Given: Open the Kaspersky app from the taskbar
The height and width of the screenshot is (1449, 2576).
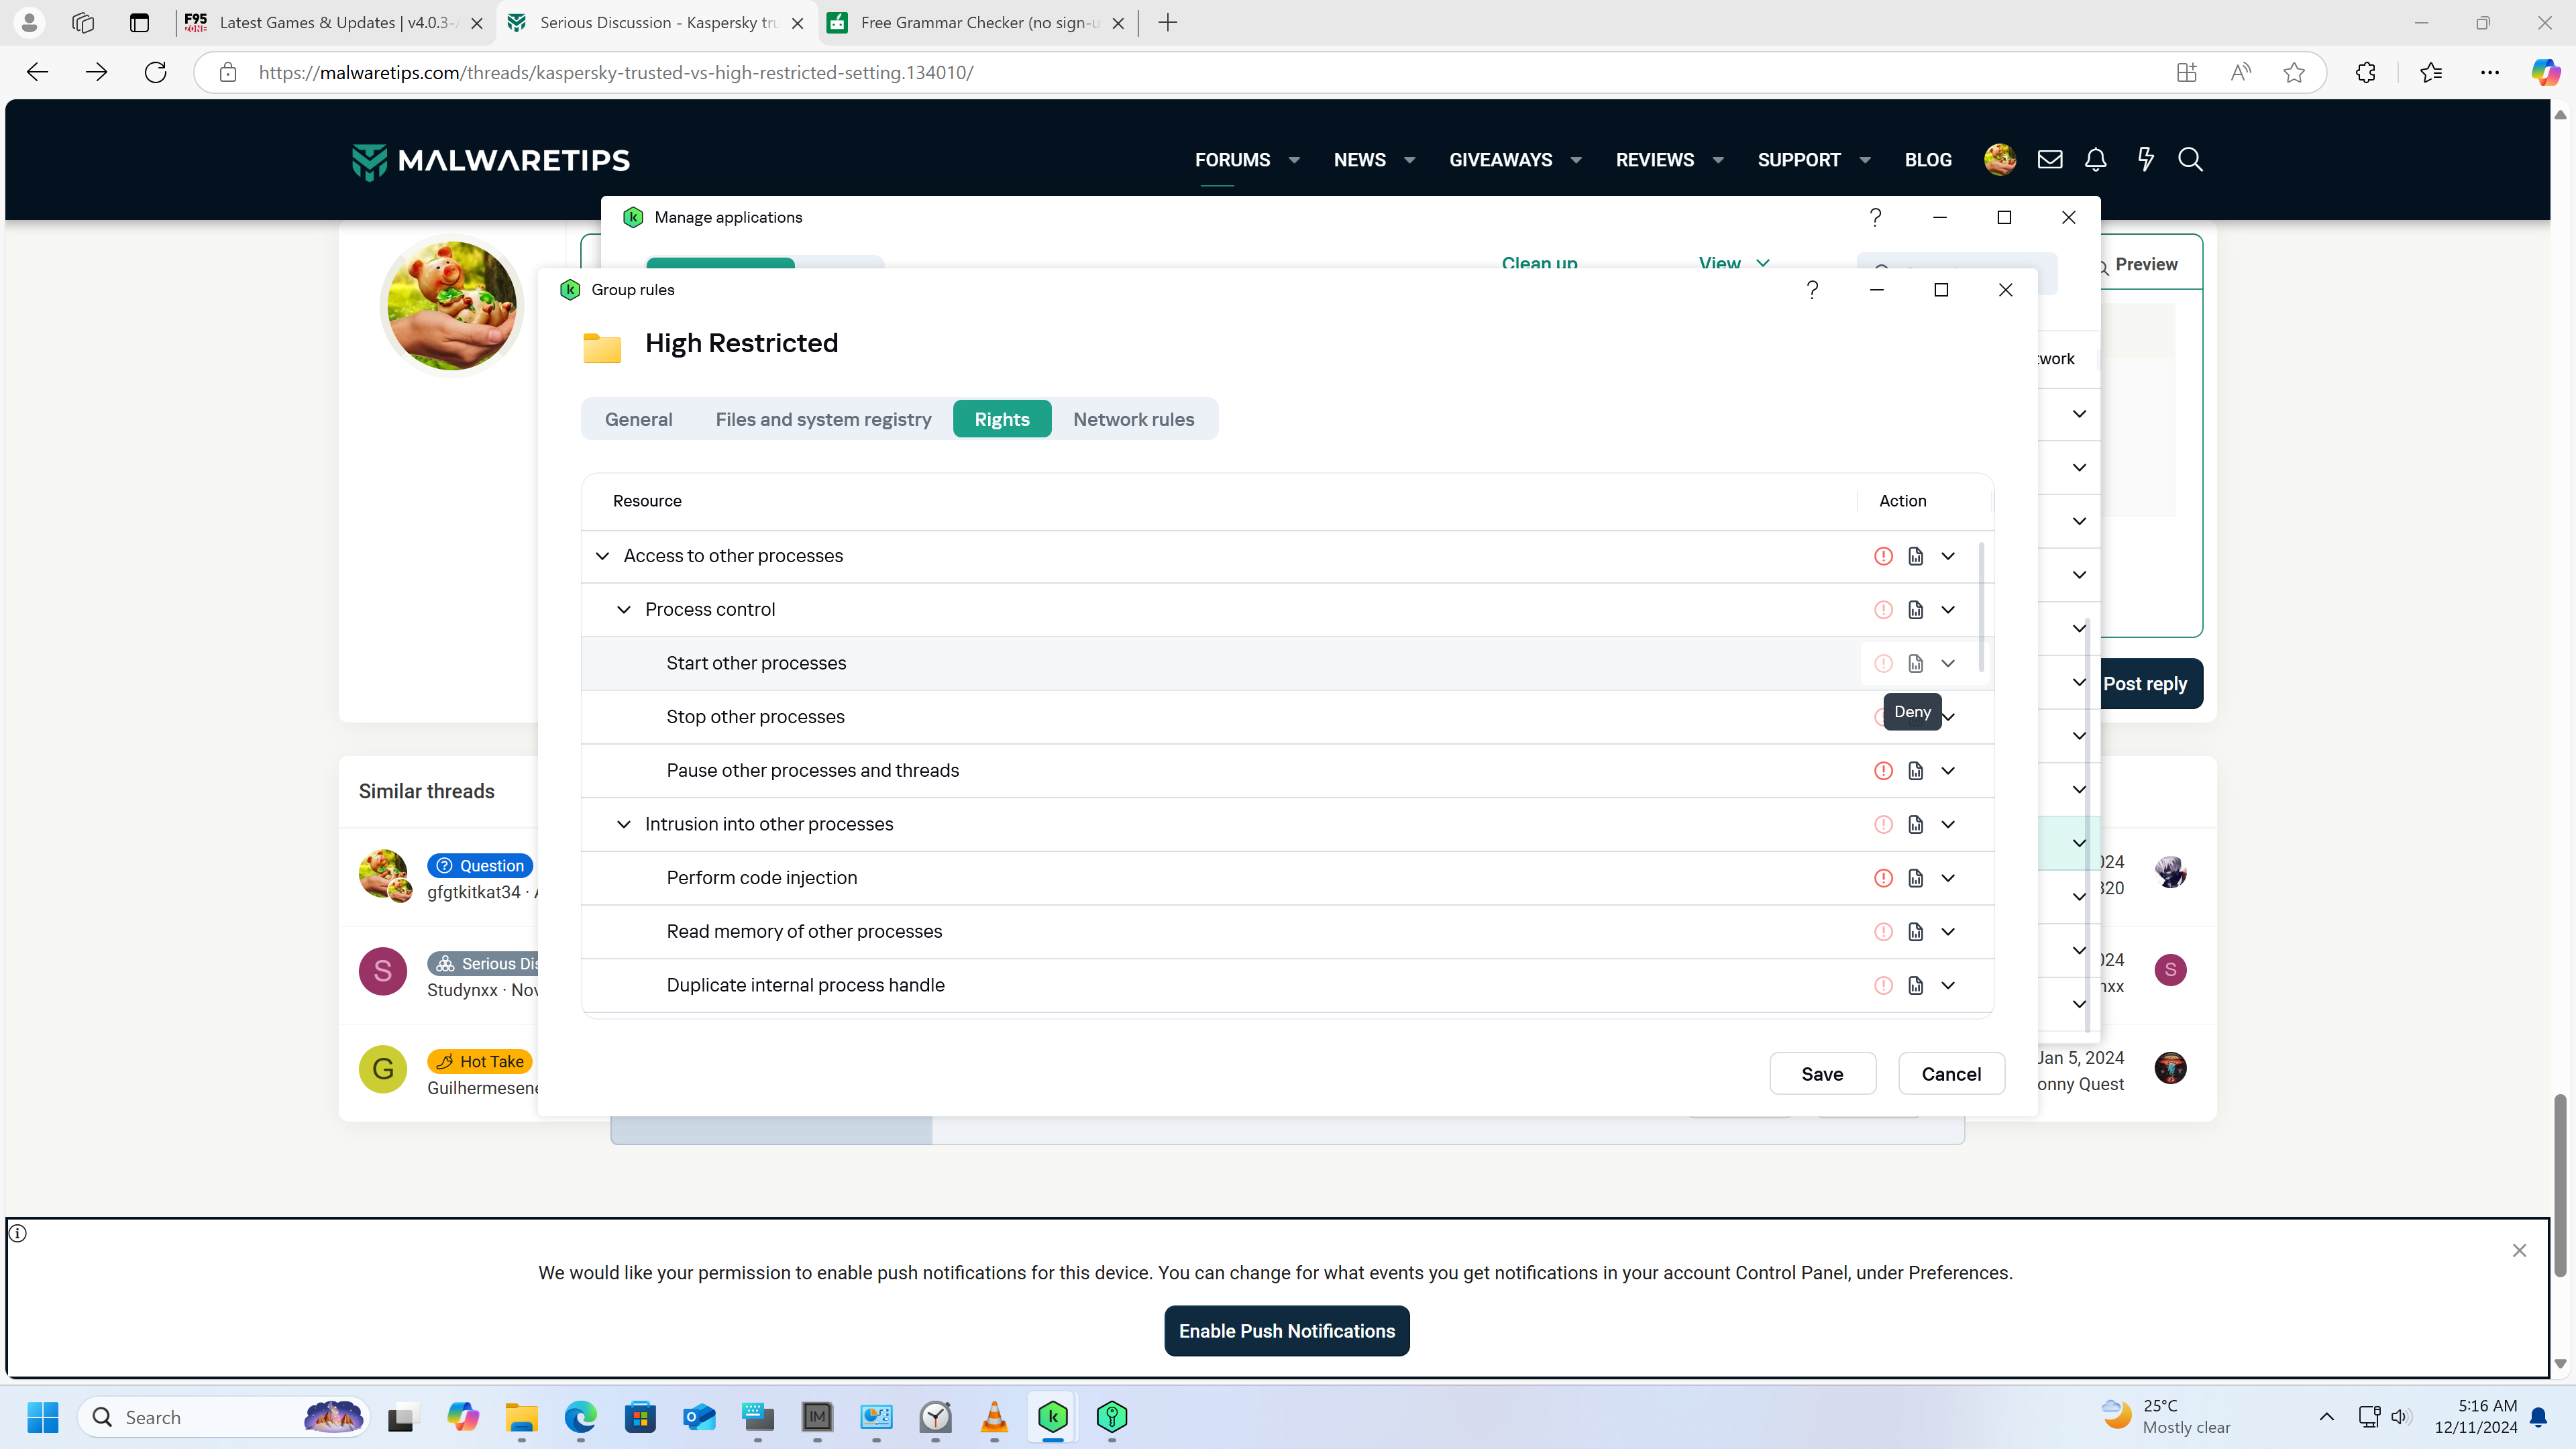Looking at the screenshot, I should [1052, 1417].
